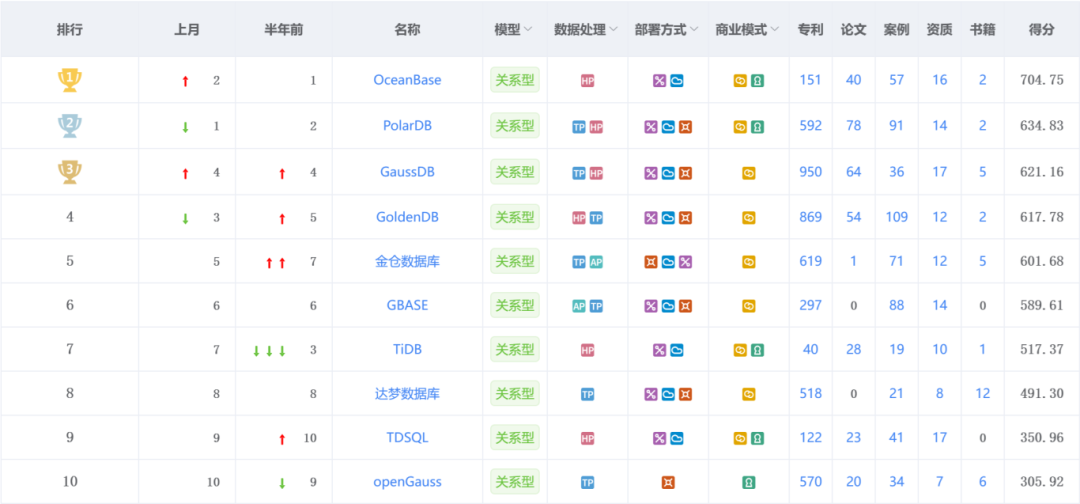The image size is (1080, 504).
Task: Click the 关系型 tag in openGauss row
Action: pos(515,481)
